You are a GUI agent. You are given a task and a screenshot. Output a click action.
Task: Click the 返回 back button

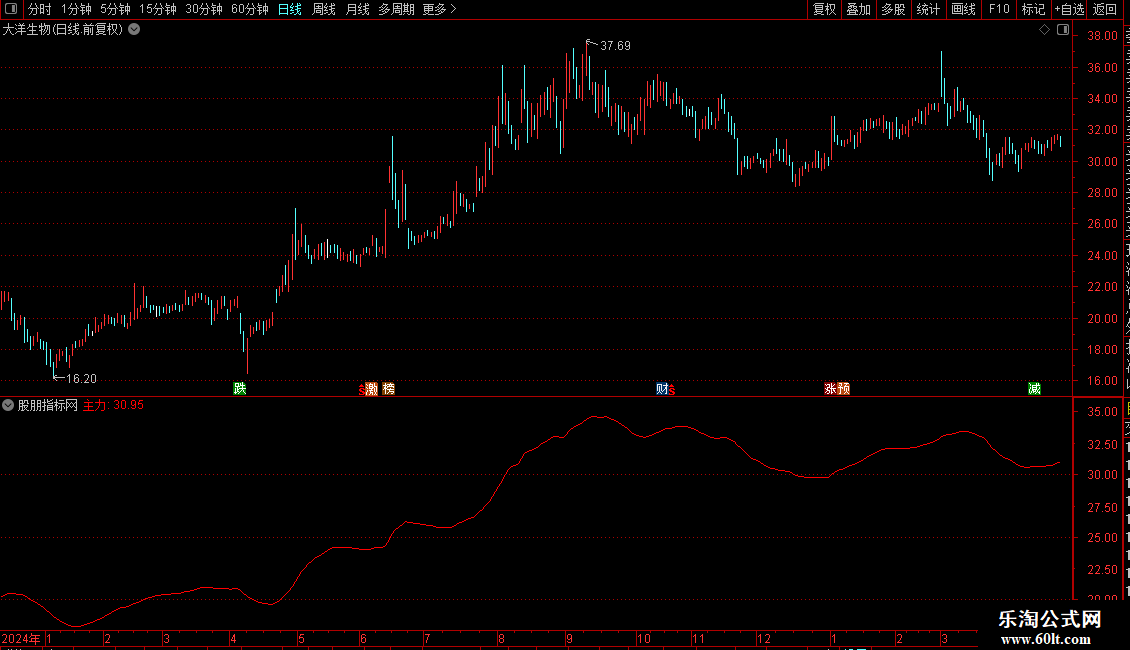[1105, 9]
